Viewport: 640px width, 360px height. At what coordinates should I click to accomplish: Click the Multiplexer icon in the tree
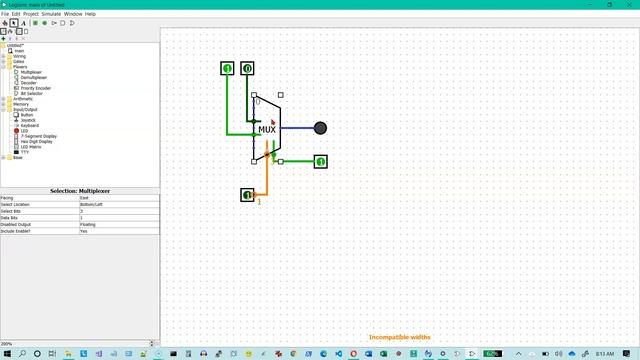pyautogui.click(x=16, y=72)
